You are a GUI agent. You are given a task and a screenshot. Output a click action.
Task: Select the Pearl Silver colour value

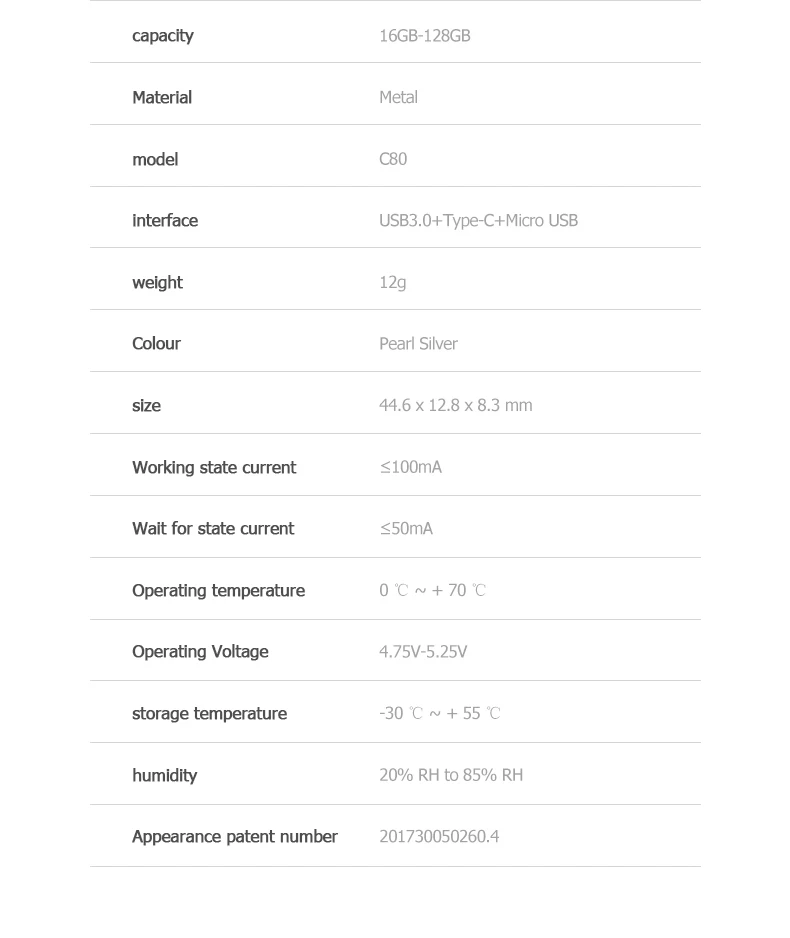click(418, 344)
